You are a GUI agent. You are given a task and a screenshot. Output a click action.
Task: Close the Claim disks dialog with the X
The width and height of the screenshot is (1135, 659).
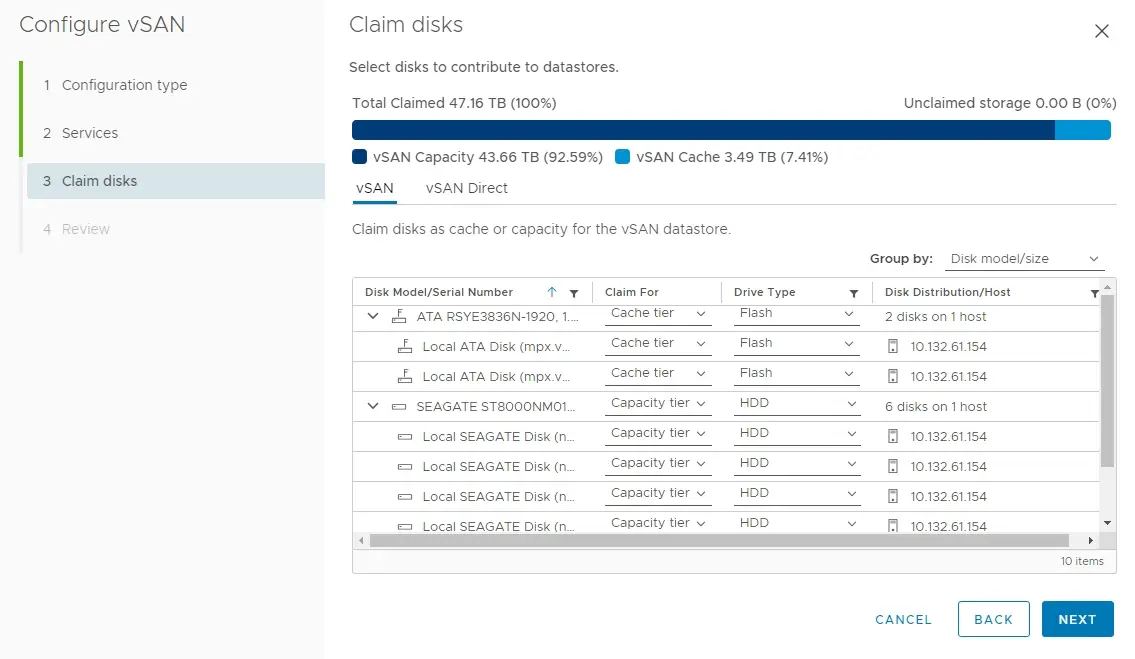[x=1101, y=31]
